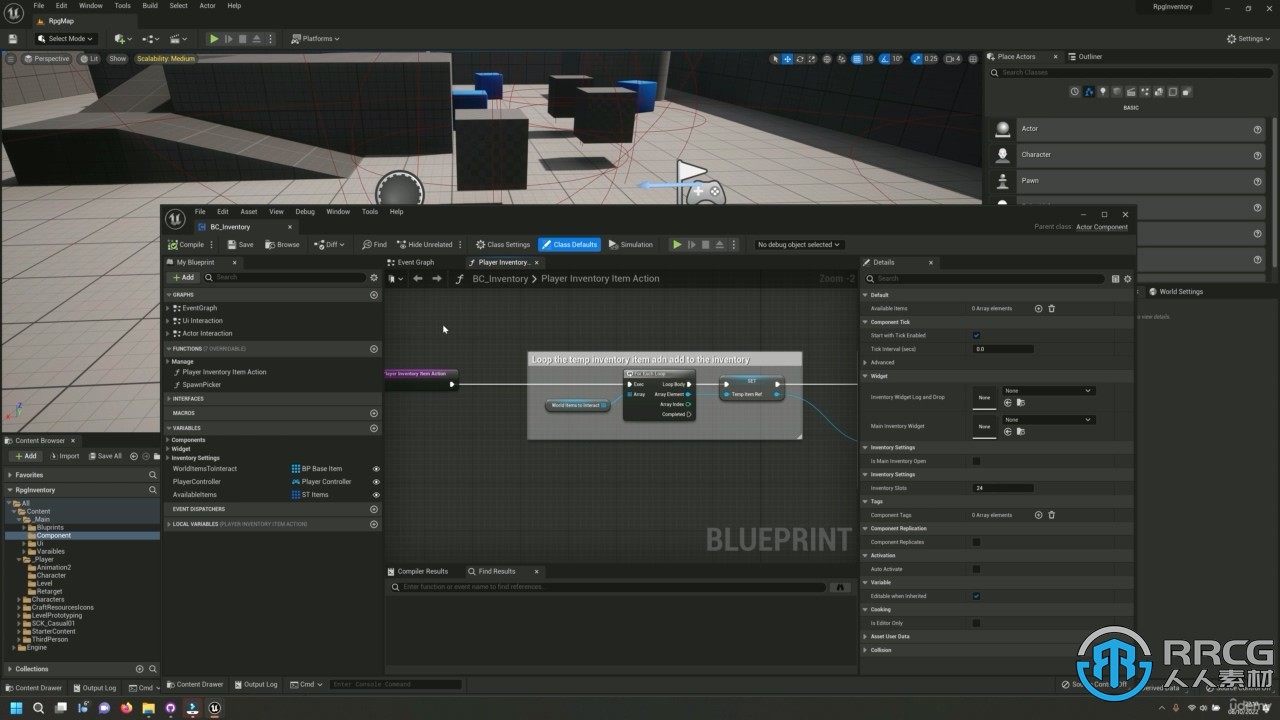Viewport: 1280px width, 720px height.
Task: Start Simulation from the blueprint toolbar
Action: tap(631, 244)
